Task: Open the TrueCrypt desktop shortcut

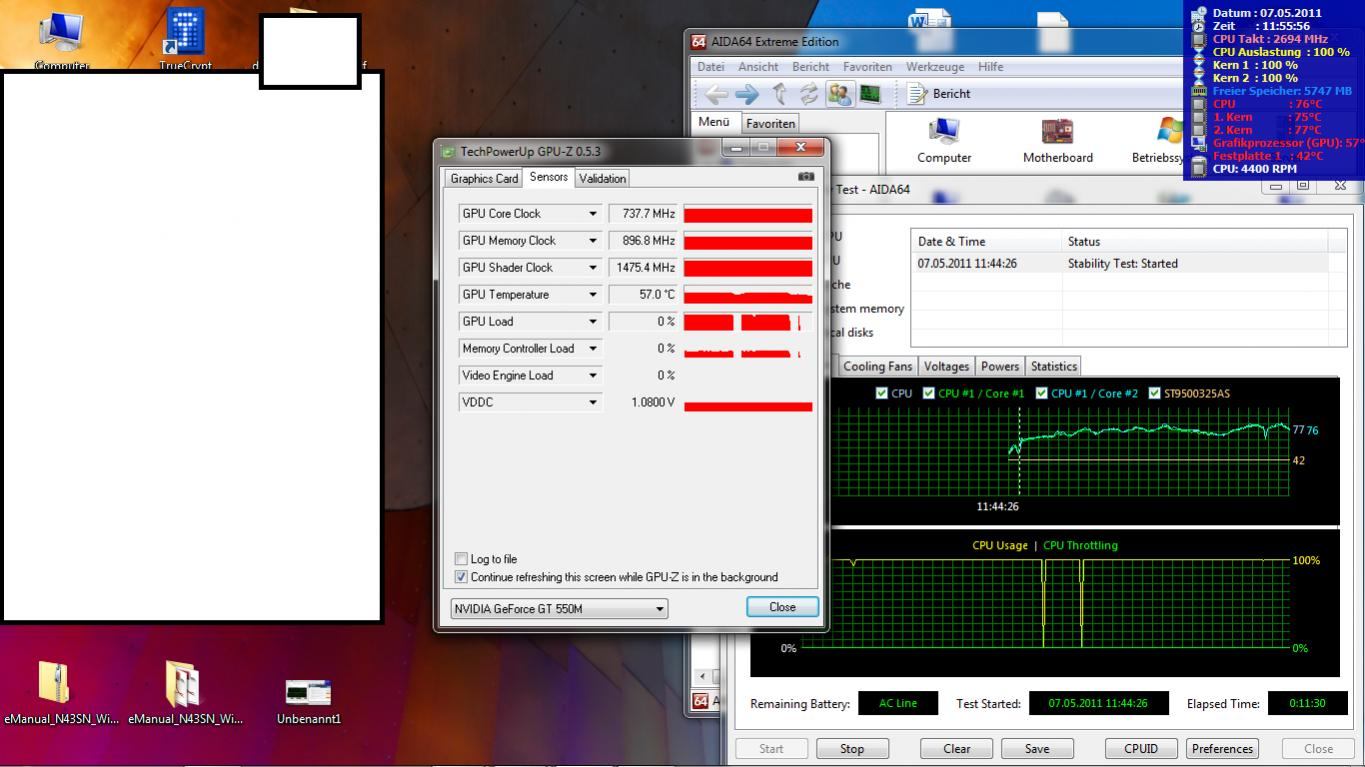Action: pos(186,30)
